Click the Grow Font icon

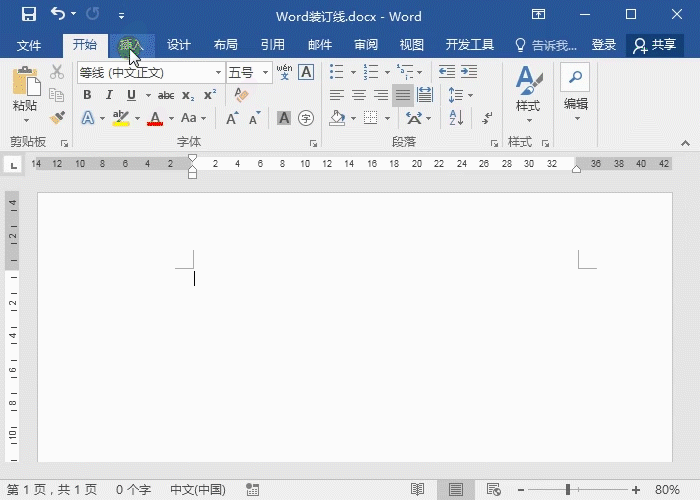pos(232,118)
